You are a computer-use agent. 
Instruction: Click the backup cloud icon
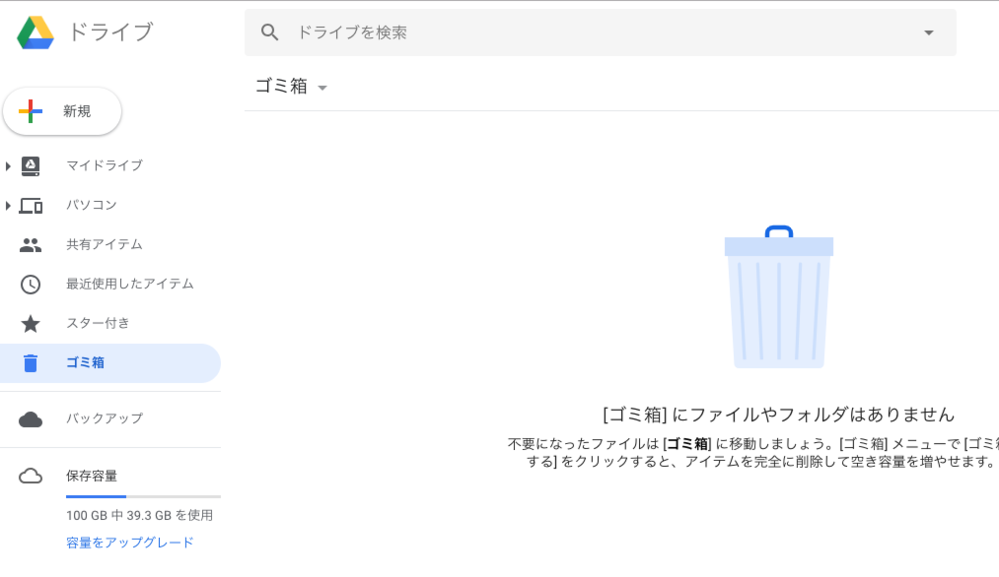pyautogui.click(x=31, y=419)
